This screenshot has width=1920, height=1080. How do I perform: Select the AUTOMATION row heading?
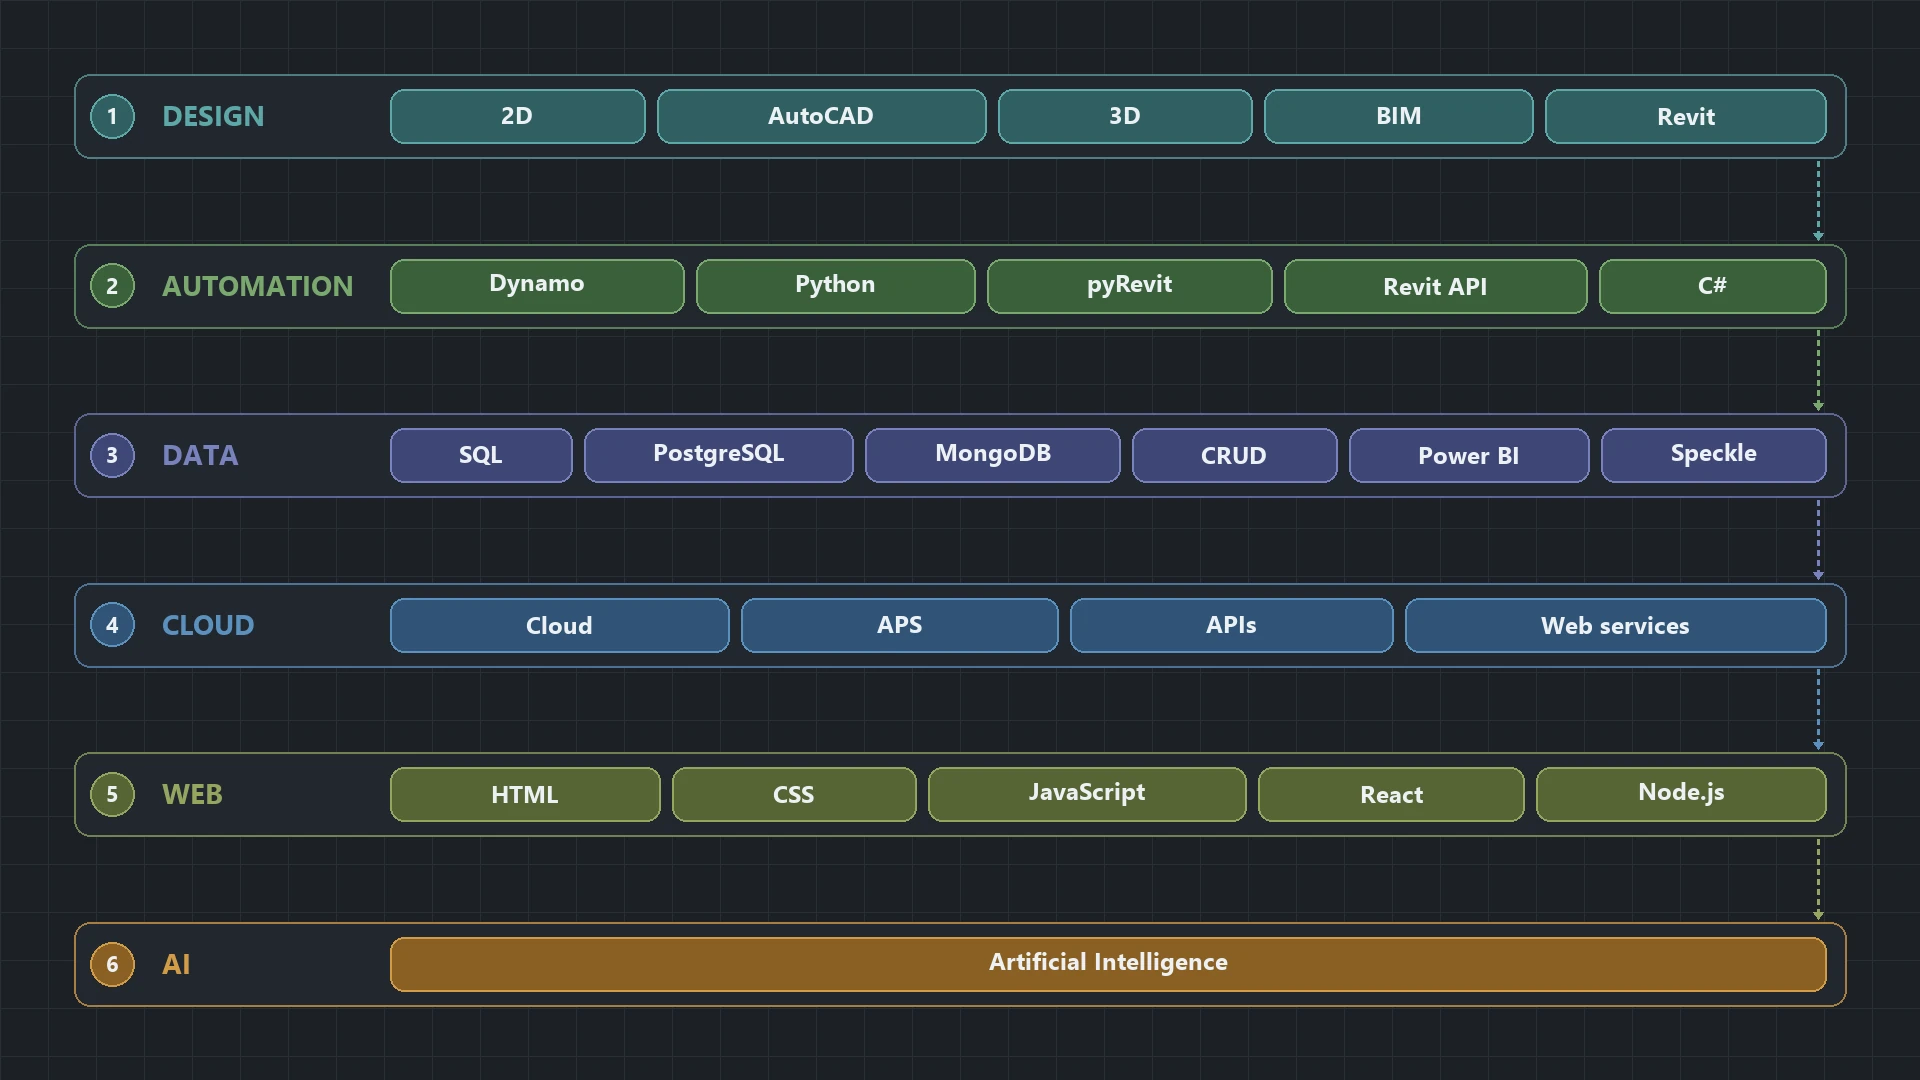(257, 286)
